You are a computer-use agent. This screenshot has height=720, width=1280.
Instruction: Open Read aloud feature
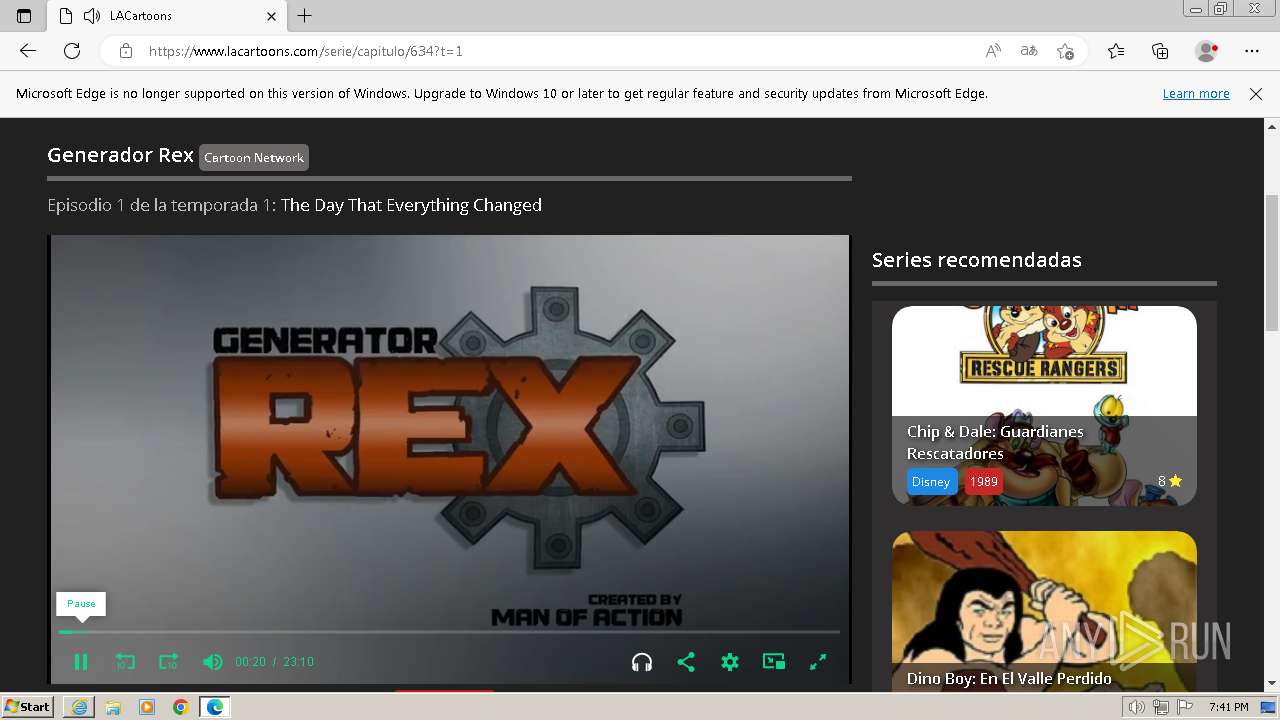tap(993, 51)
